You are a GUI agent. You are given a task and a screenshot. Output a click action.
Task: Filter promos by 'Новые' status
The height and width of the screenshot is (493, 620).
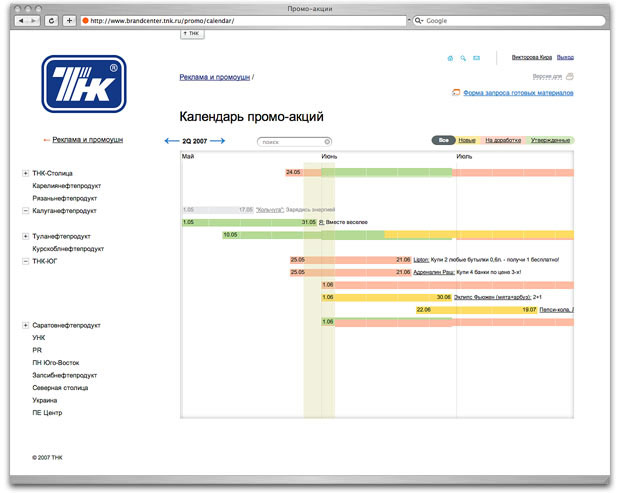467,140
